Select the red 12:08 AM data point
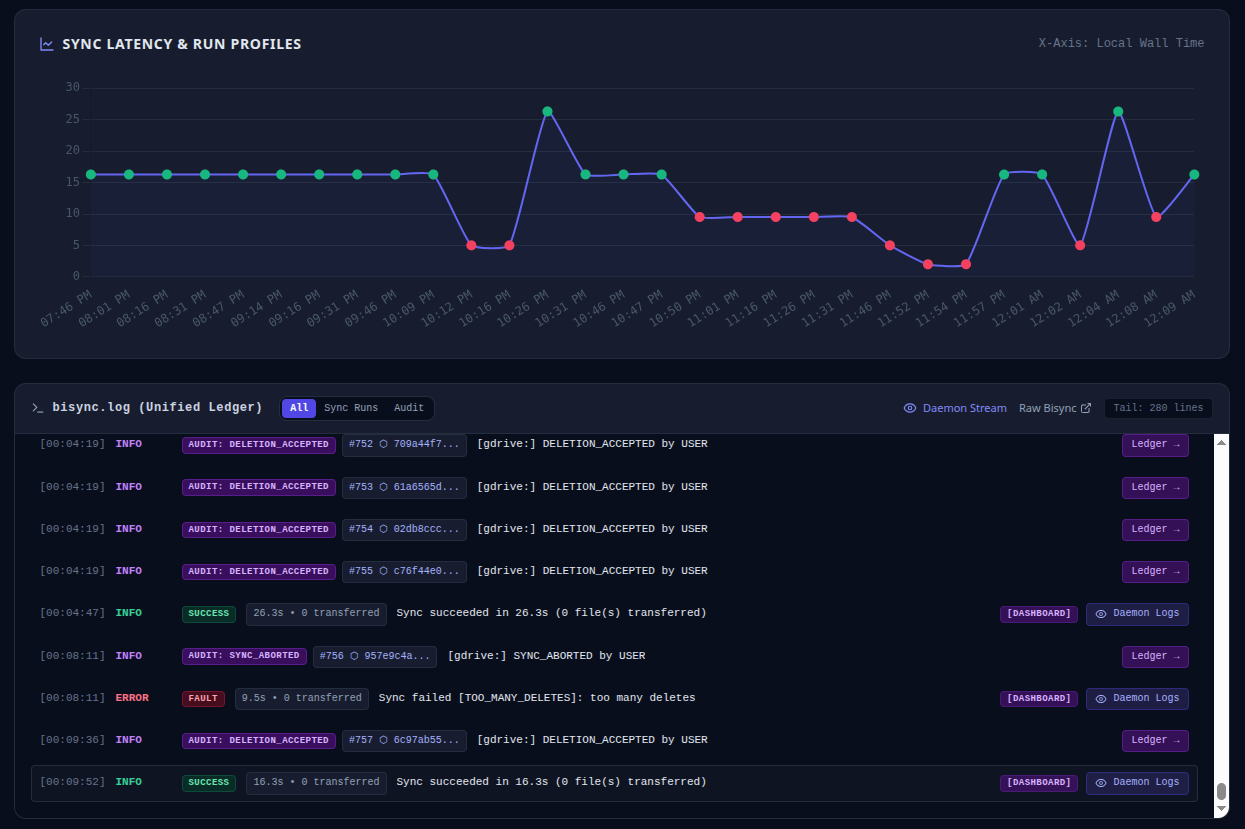Viewport: 1245px width, 829px height. (x=1156, y=217)
